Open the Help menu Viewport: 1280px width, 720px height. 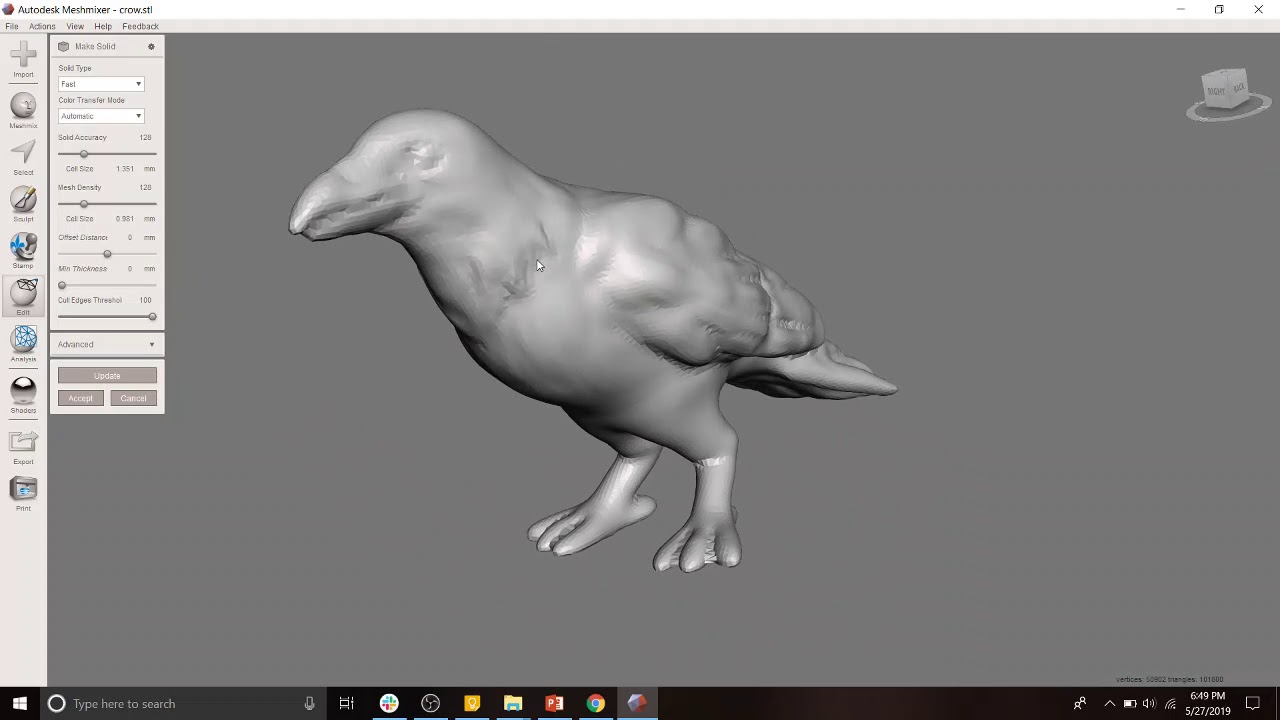tap(103, 26)
